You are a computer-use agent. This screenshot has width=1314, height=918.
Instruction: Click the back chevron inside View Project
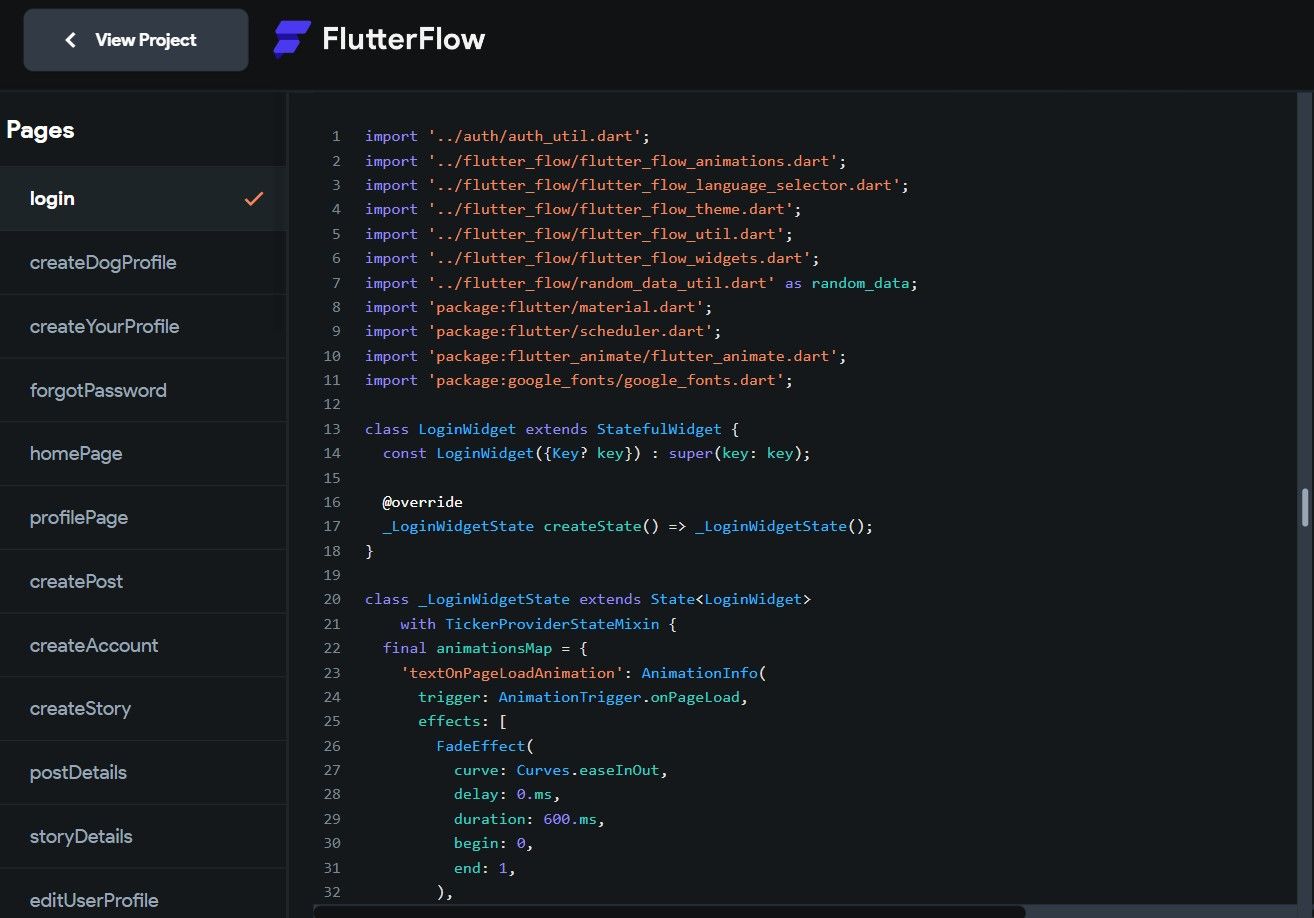tap(70, 39)
